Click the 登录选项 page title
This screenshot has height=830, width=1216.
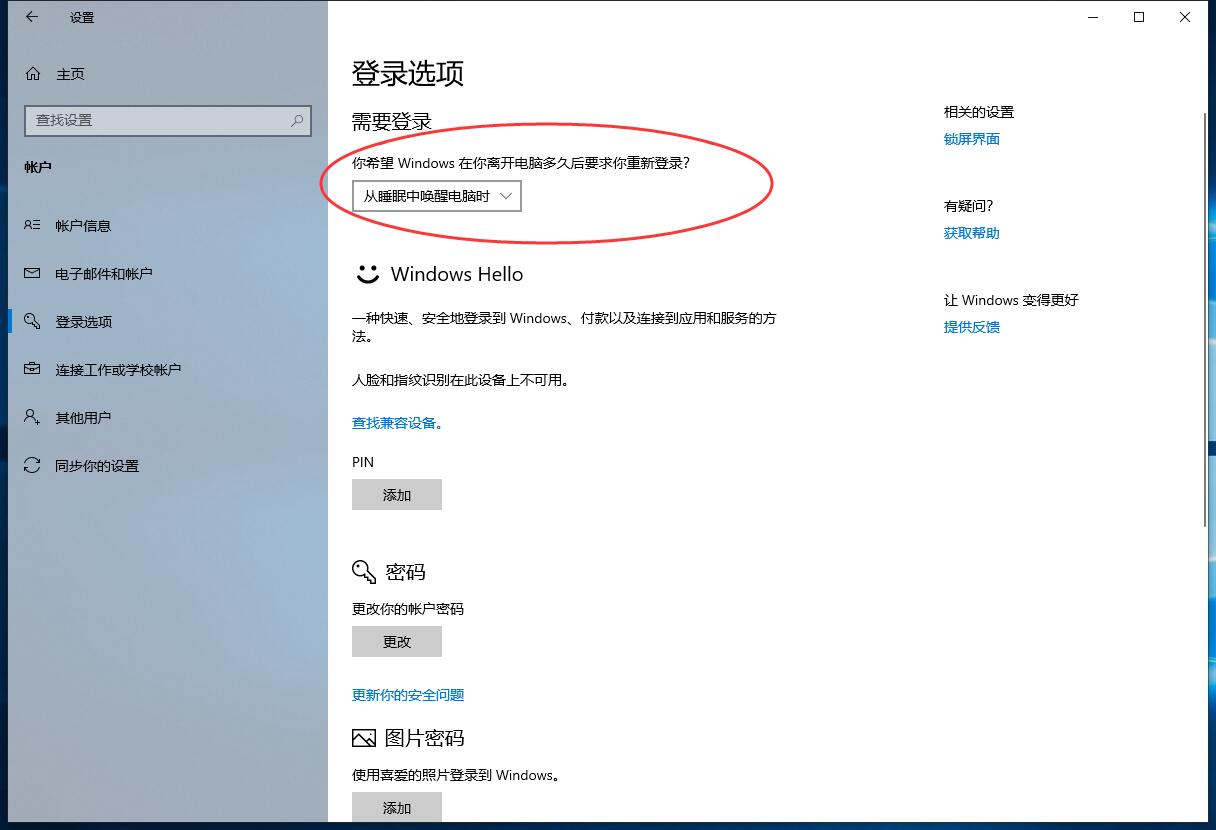pos(408,73)
